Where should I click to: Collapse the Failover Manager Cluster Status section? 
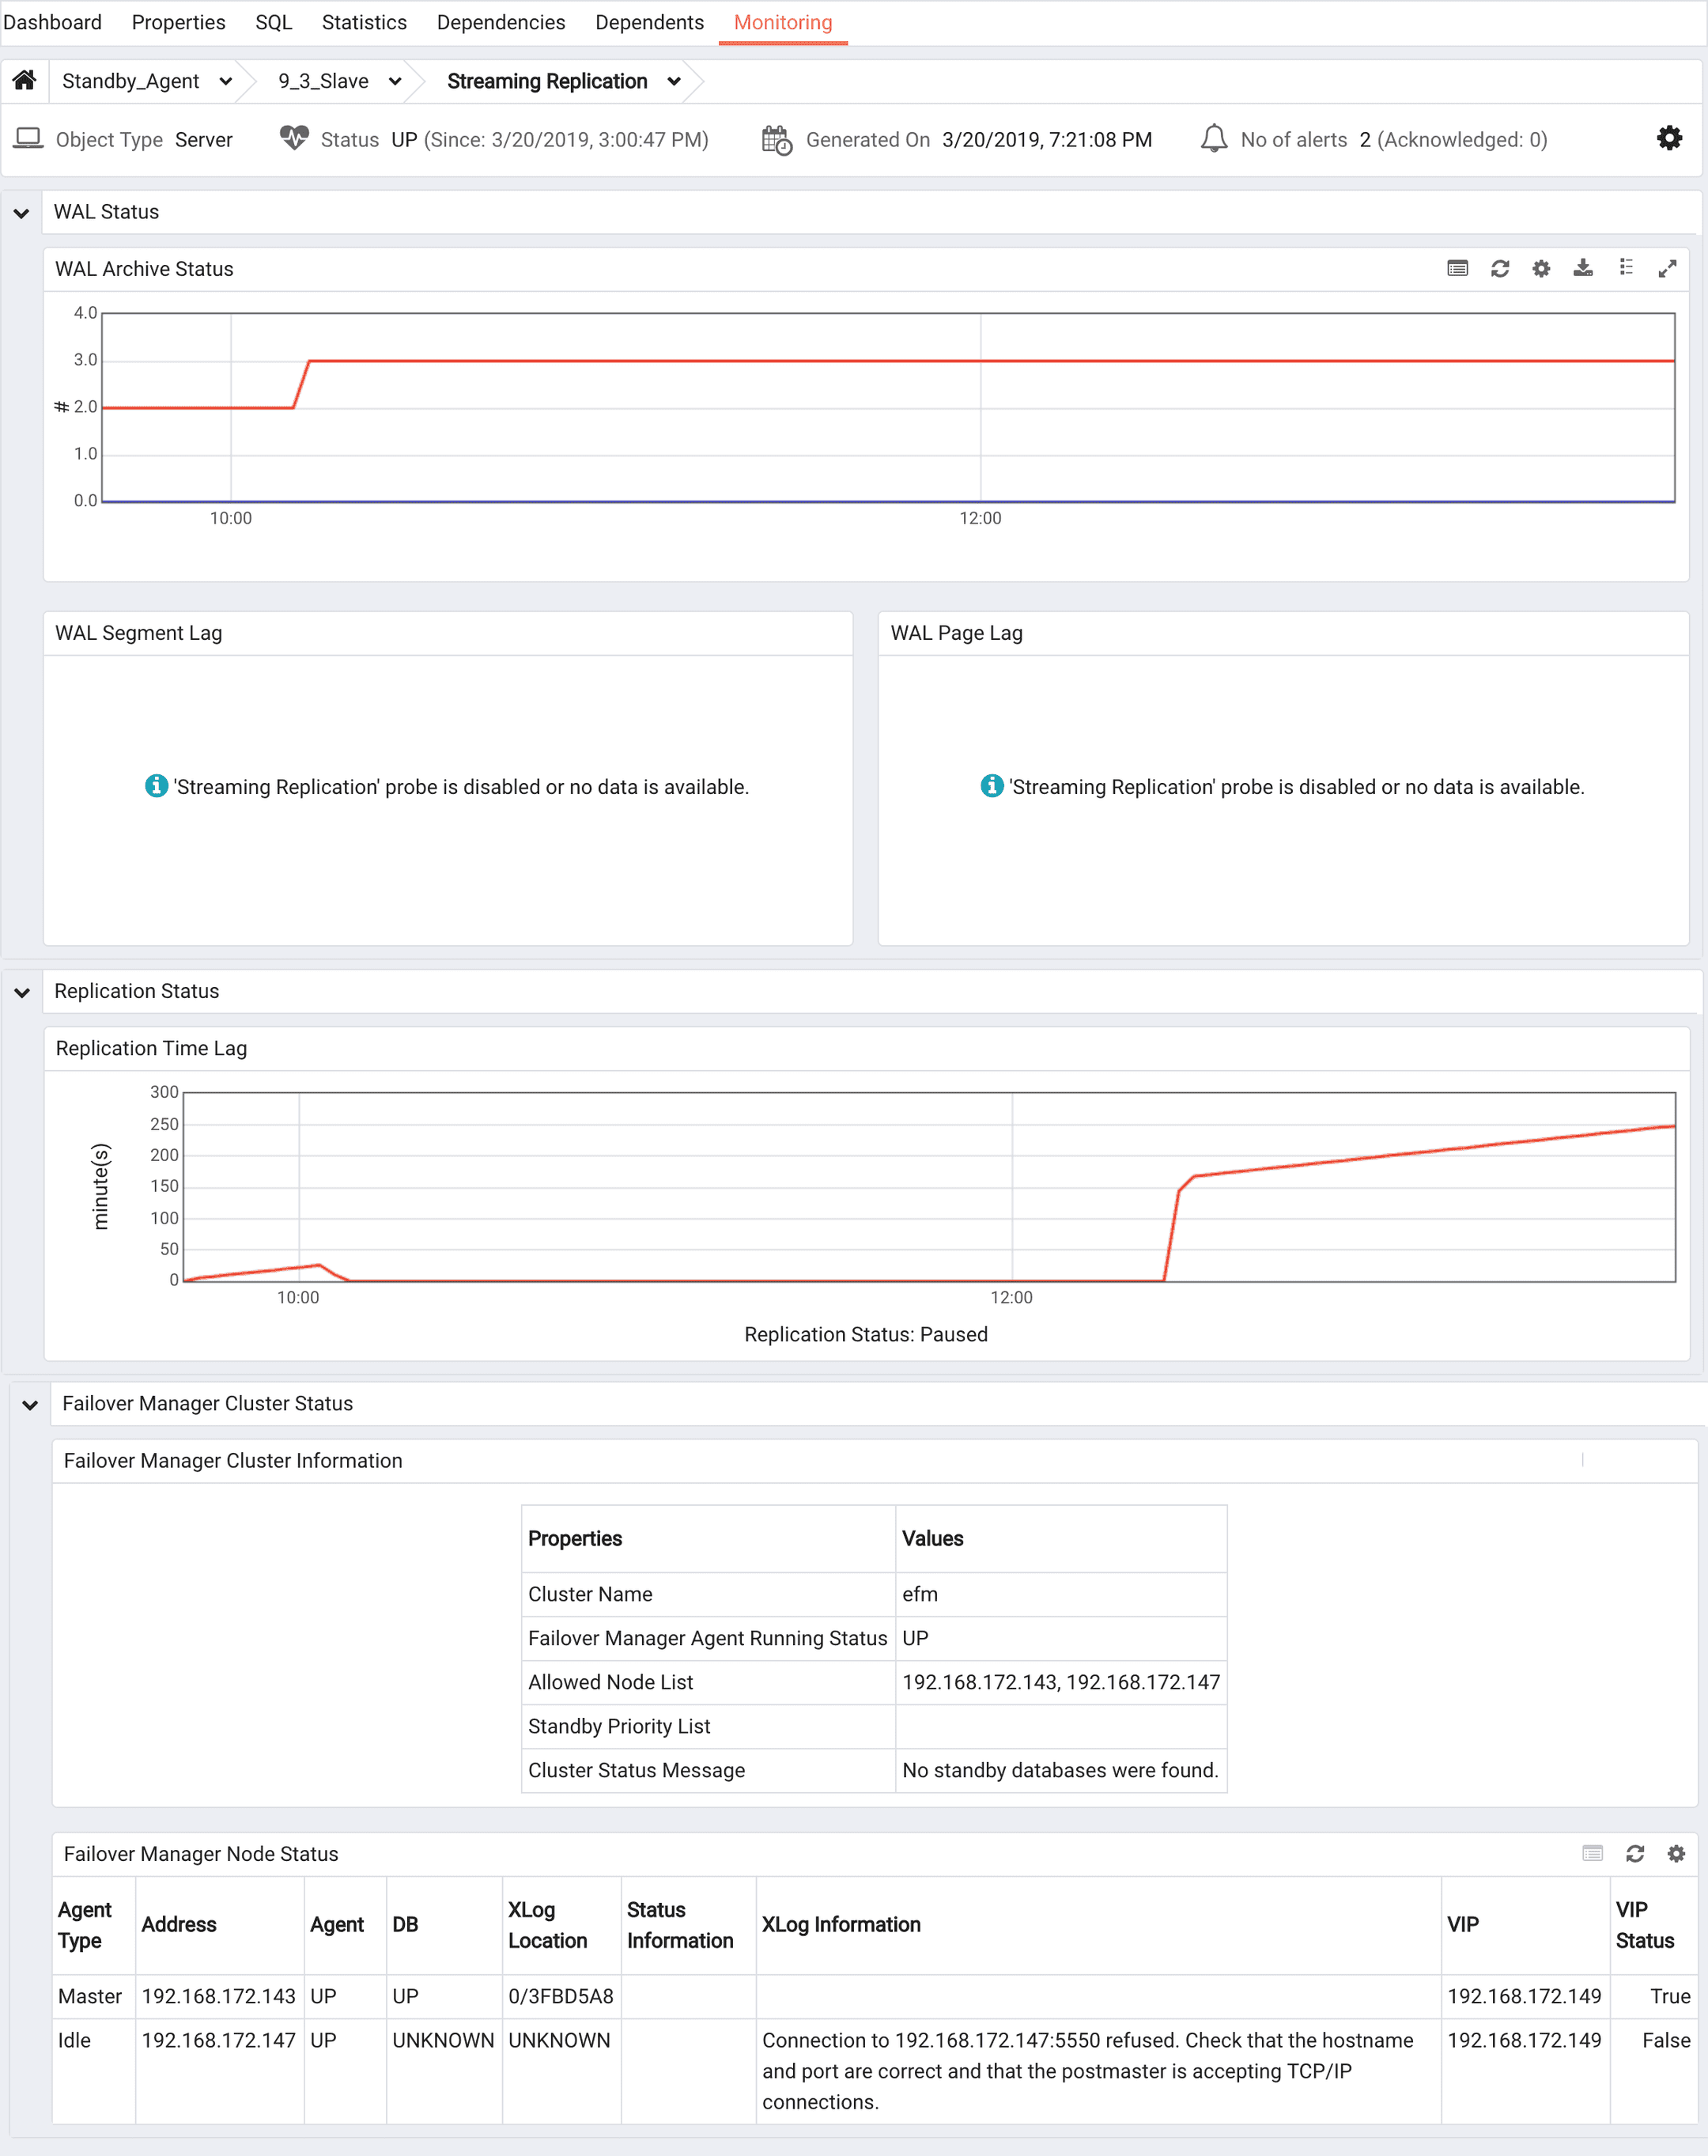pos(31,1403)
